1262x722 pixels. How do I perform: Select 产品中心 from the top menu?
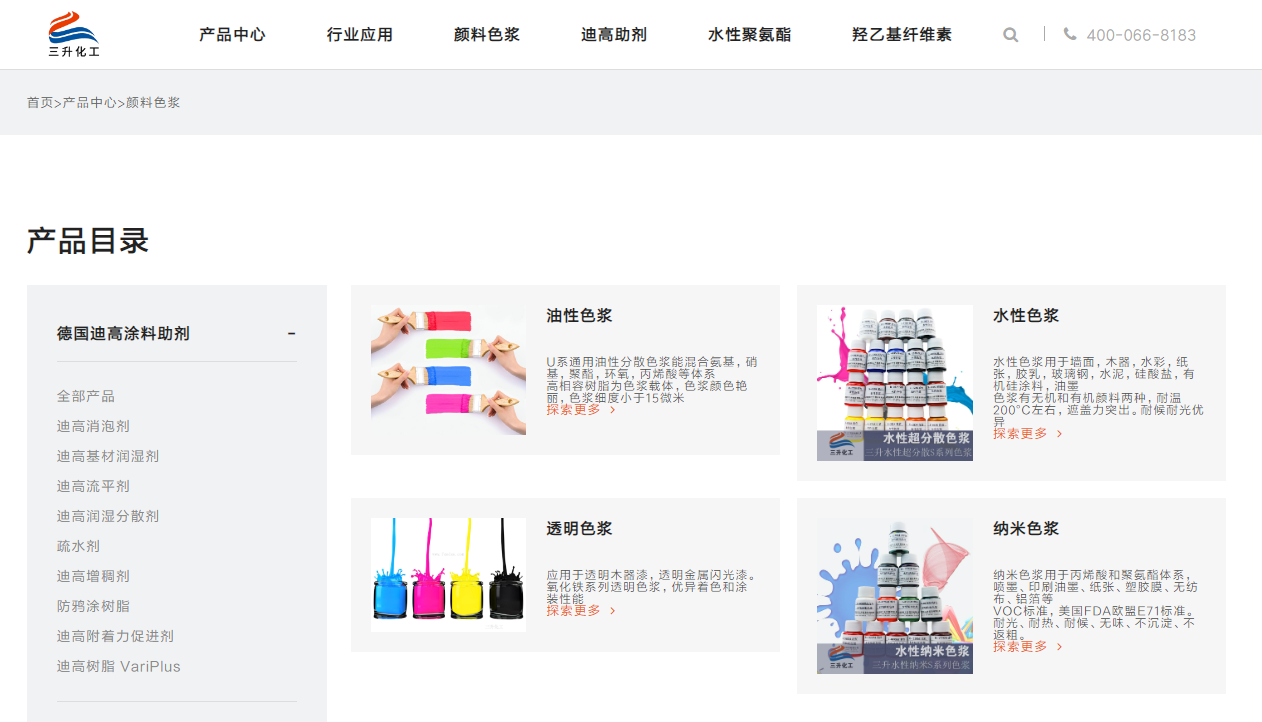pyautogui.click(x=232, y=33)
